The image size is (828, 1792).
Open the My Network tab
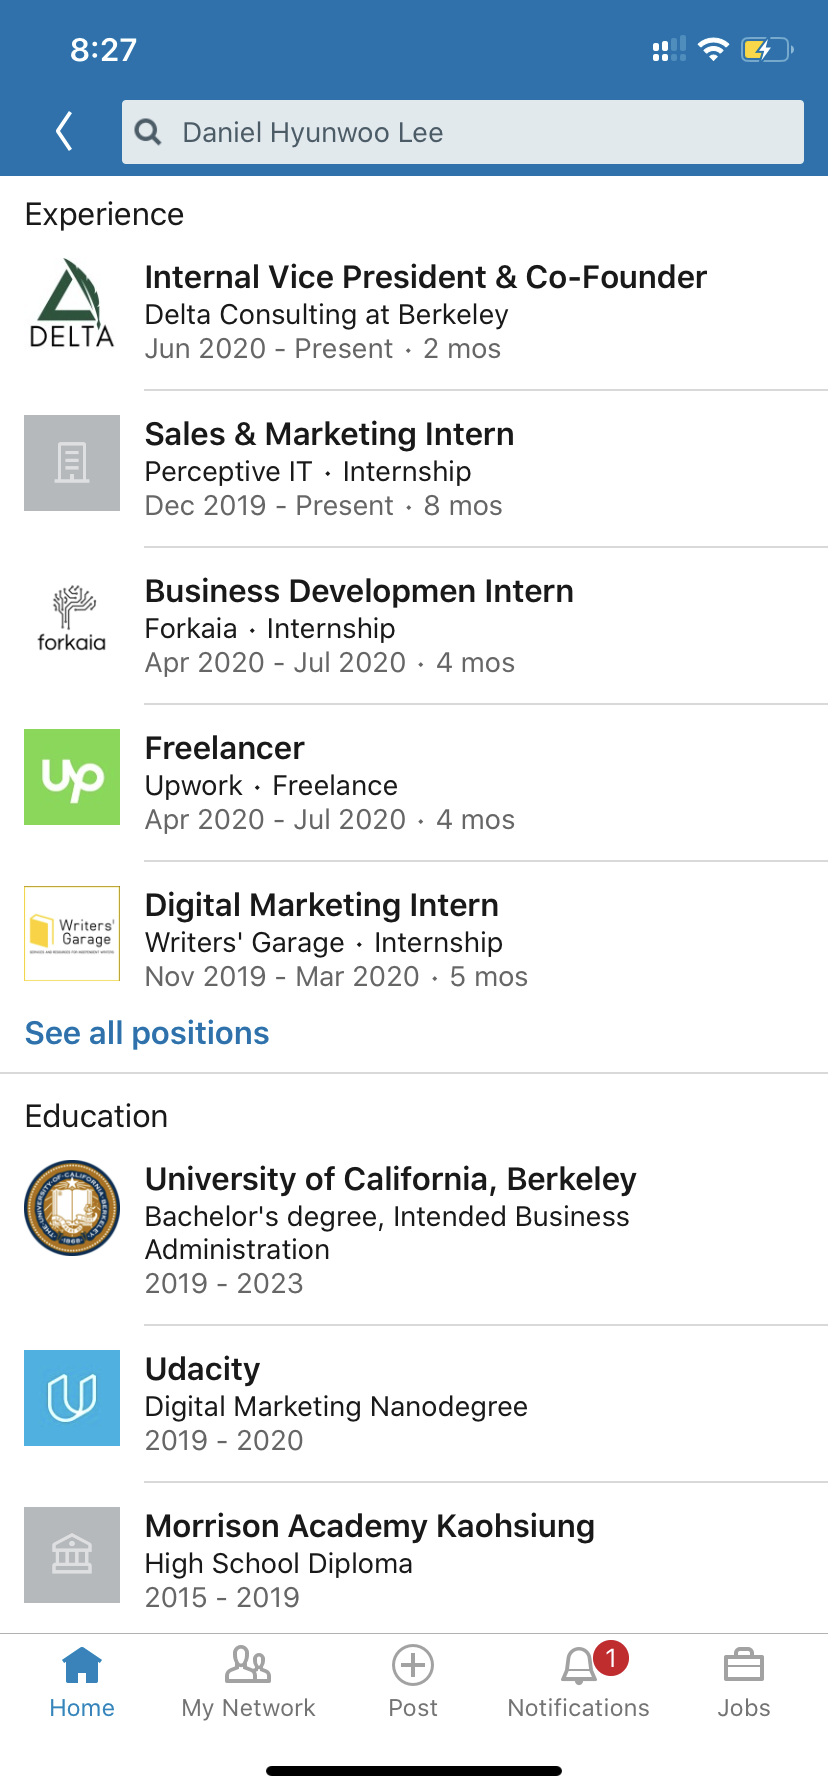tap(248, 1682)
